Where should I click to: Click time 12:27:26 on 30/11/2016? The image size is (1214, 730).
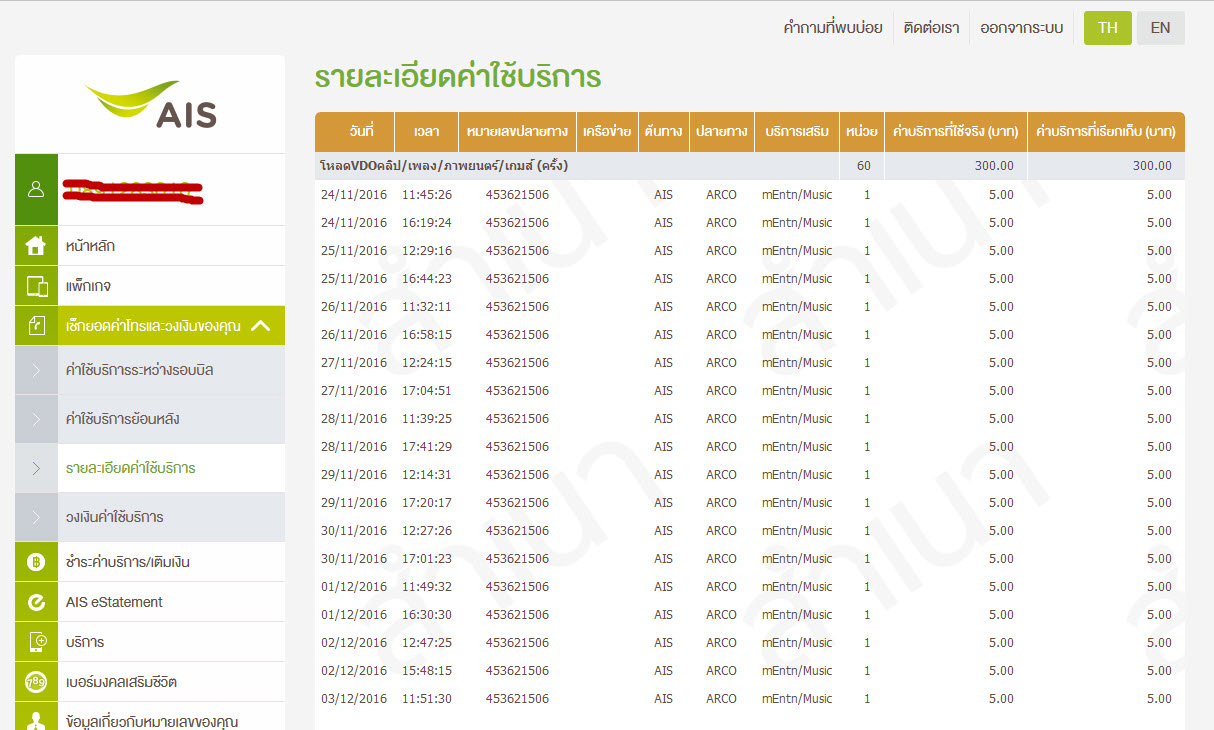click(427, 531)
